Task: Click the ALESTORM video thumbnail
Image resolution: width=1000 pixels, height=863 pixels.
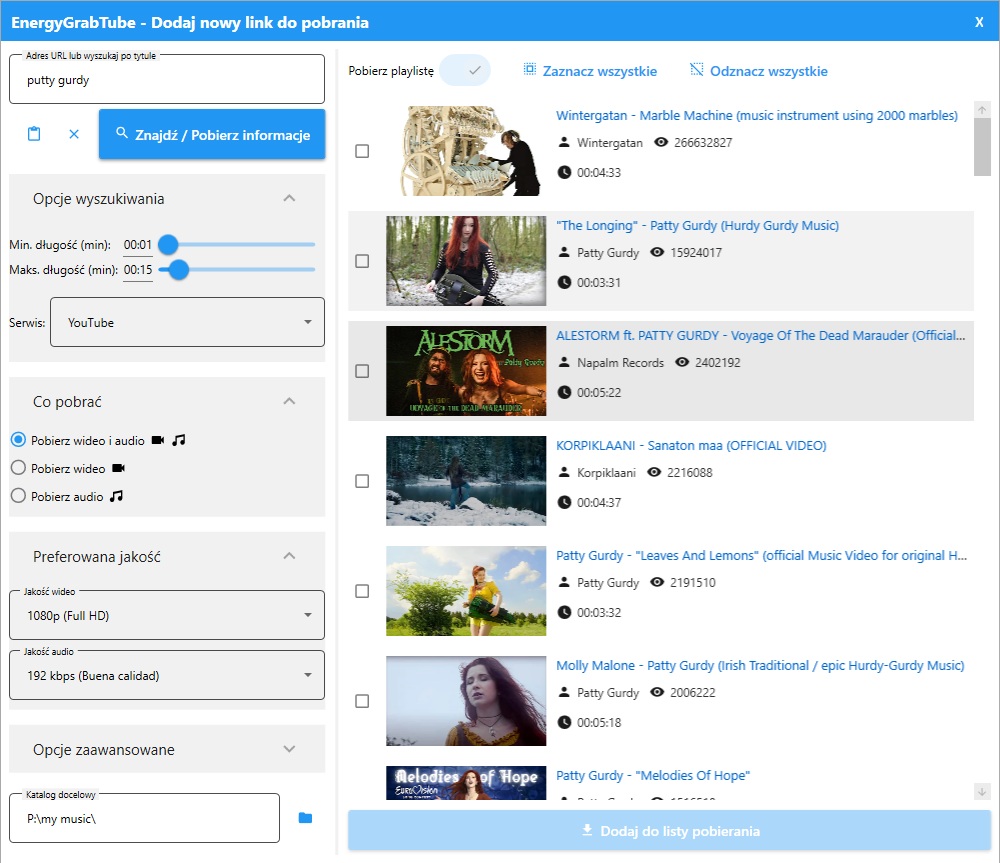Action: coord(466,371)
